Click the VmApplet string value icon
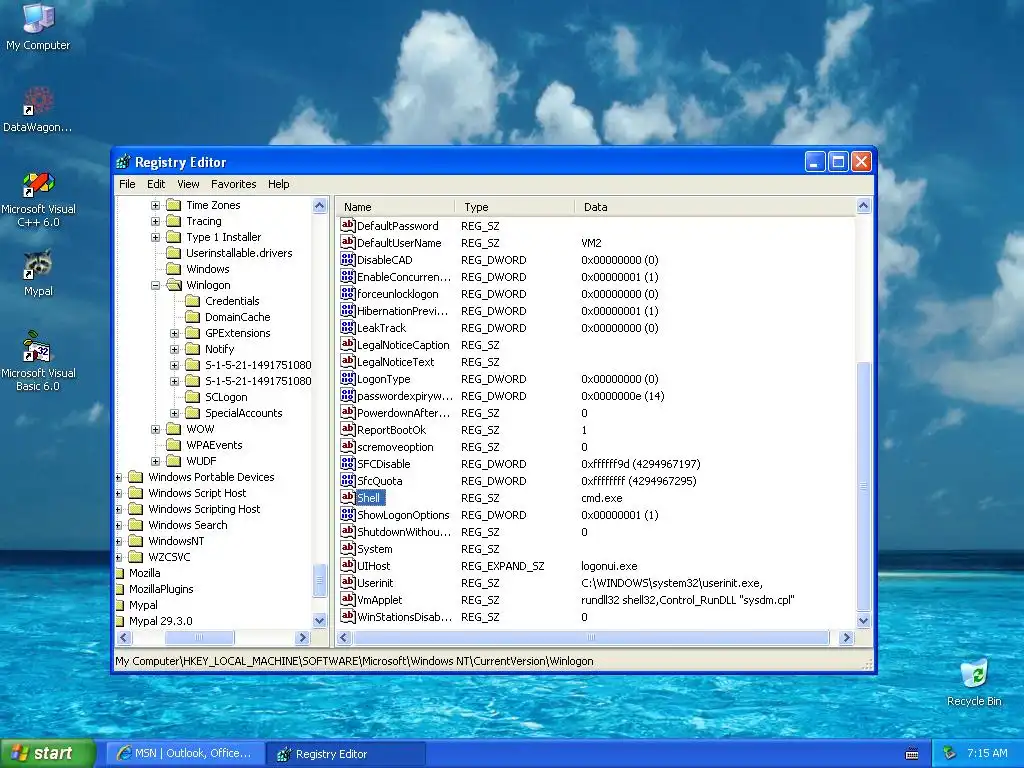Screen dimensions: 1024x768 [347, 599]
